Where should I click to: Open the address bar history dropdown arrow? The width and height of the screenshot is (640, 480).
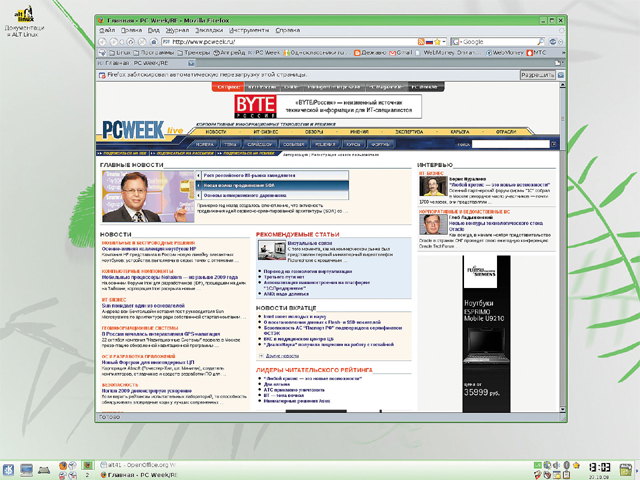443,42
